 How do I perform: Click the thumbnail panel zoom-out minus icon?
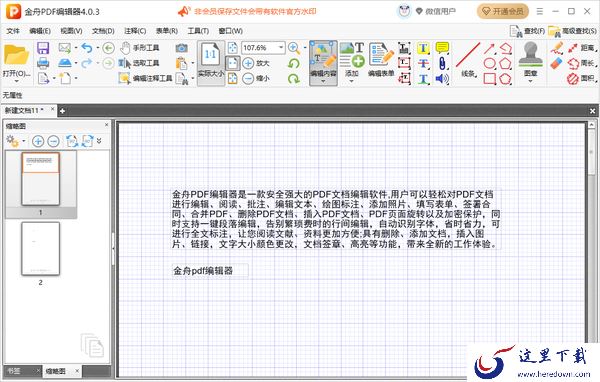(x=53, y=141)
